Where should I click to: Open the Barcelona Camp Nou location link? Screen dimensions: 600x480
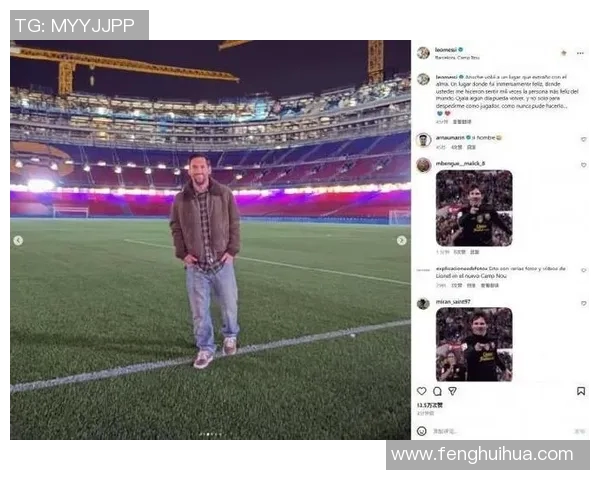pyautogui.click(x=457, y=58)
